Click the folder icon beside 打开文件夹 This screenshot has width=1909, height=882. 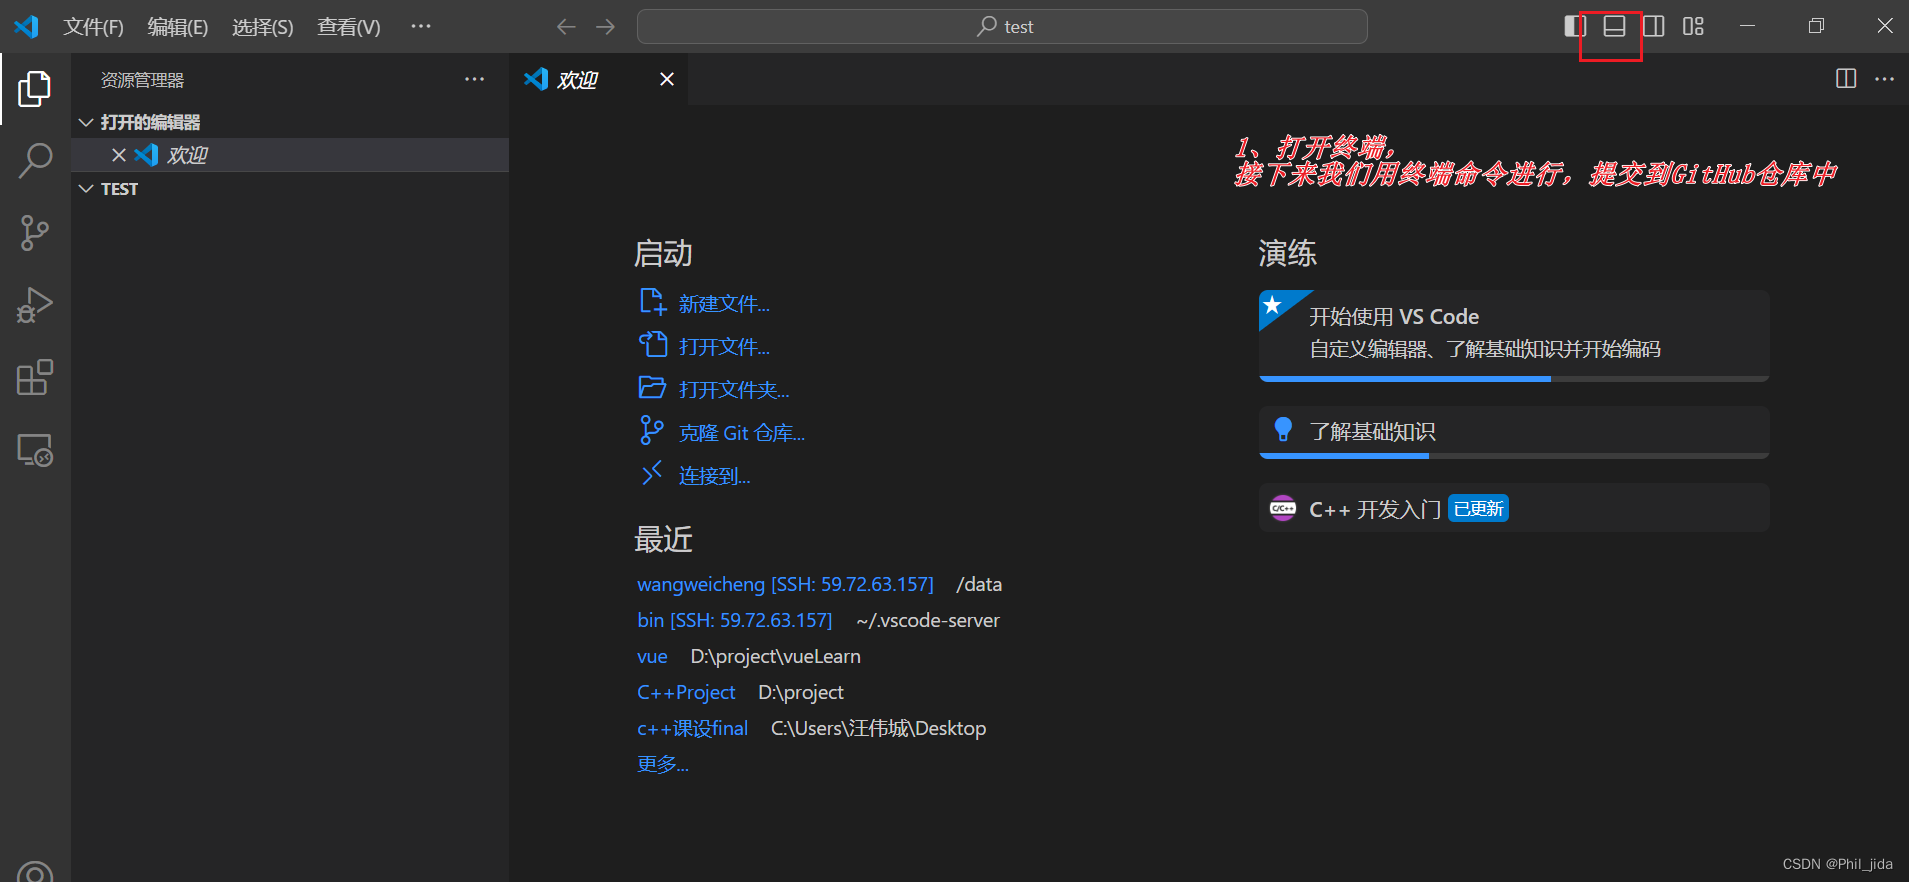(652, 388)
